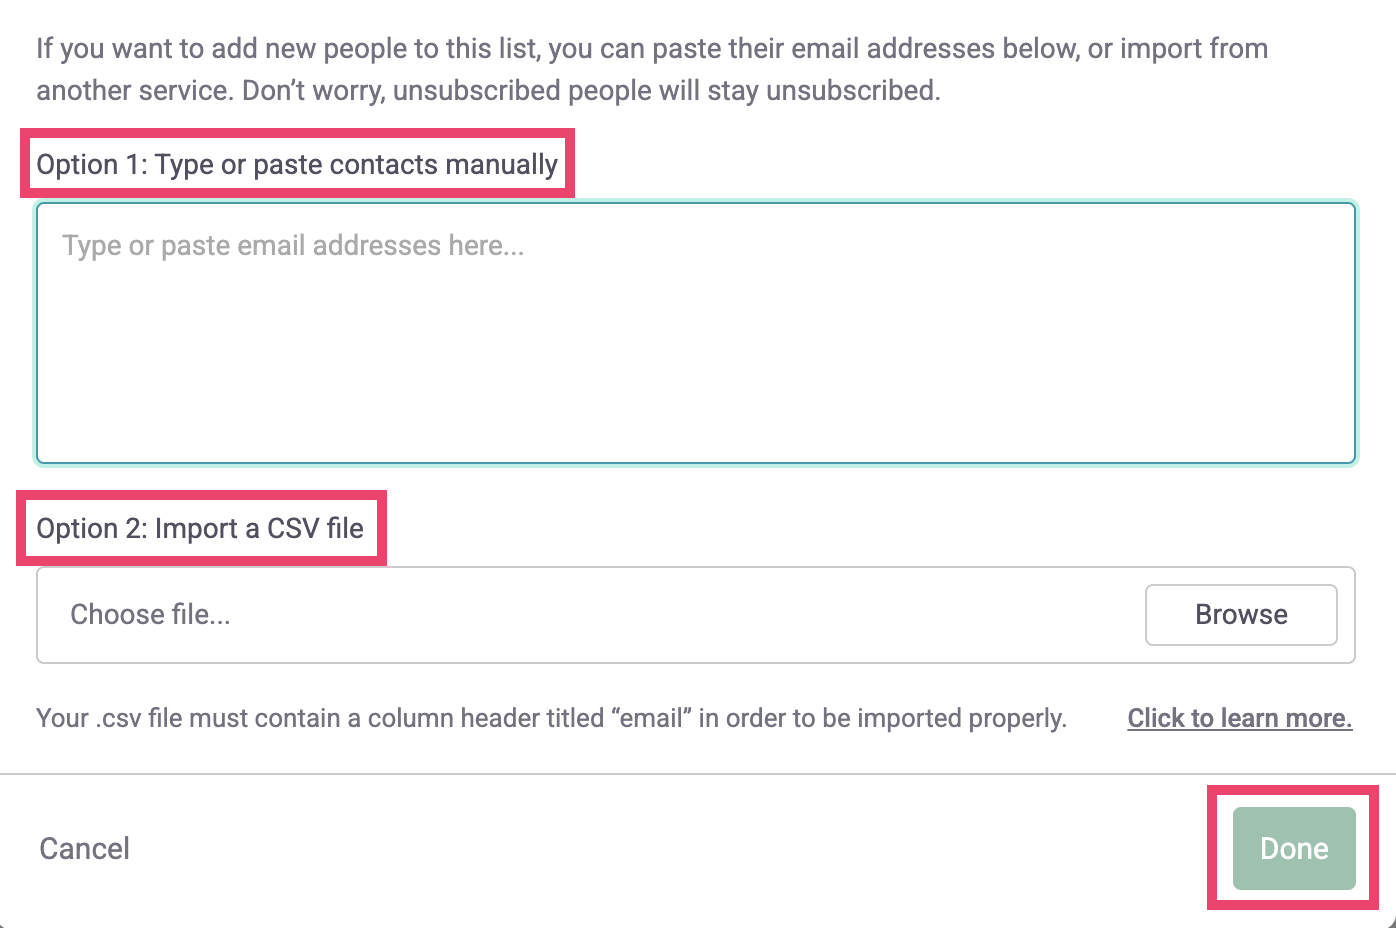This screenshot has height=928, width=1396.
Task: Focus the 'Type or paste email addresses here' box
Action: (x=697, y=330)
